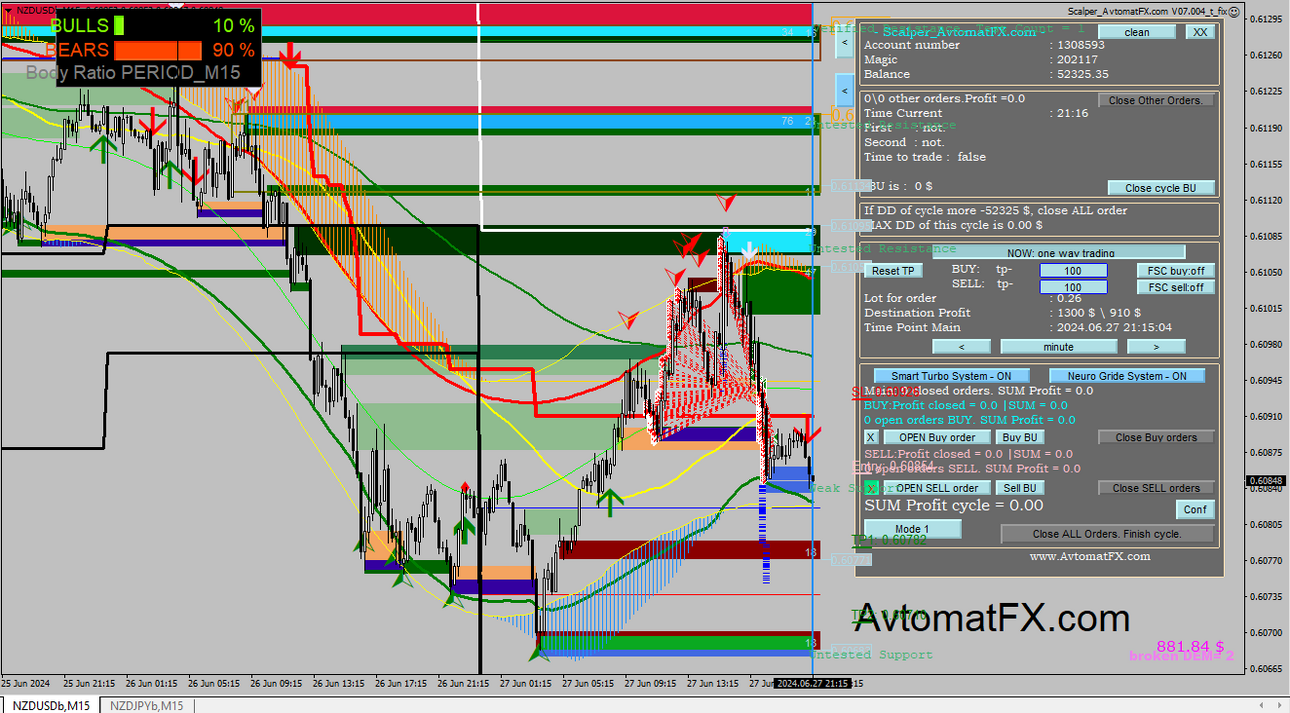Click the BUY tp- input field showing 100
1290x713 pixels.
click(x=1073, y=271)
